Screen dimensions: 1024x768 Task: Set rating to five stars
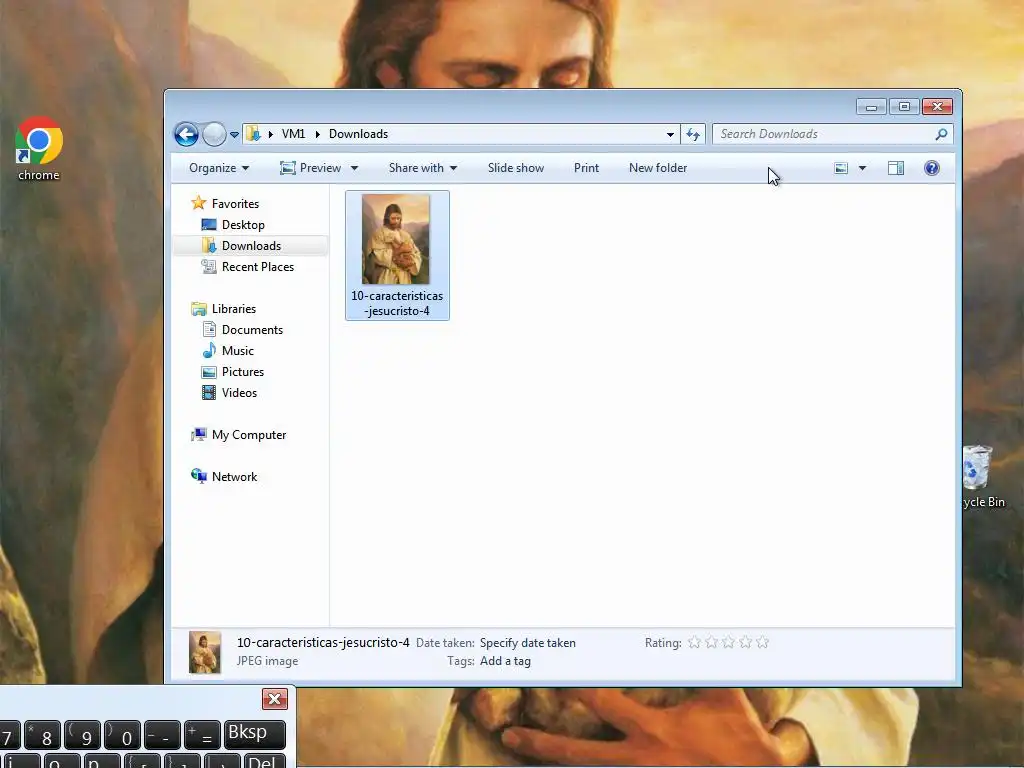[762, 643]
